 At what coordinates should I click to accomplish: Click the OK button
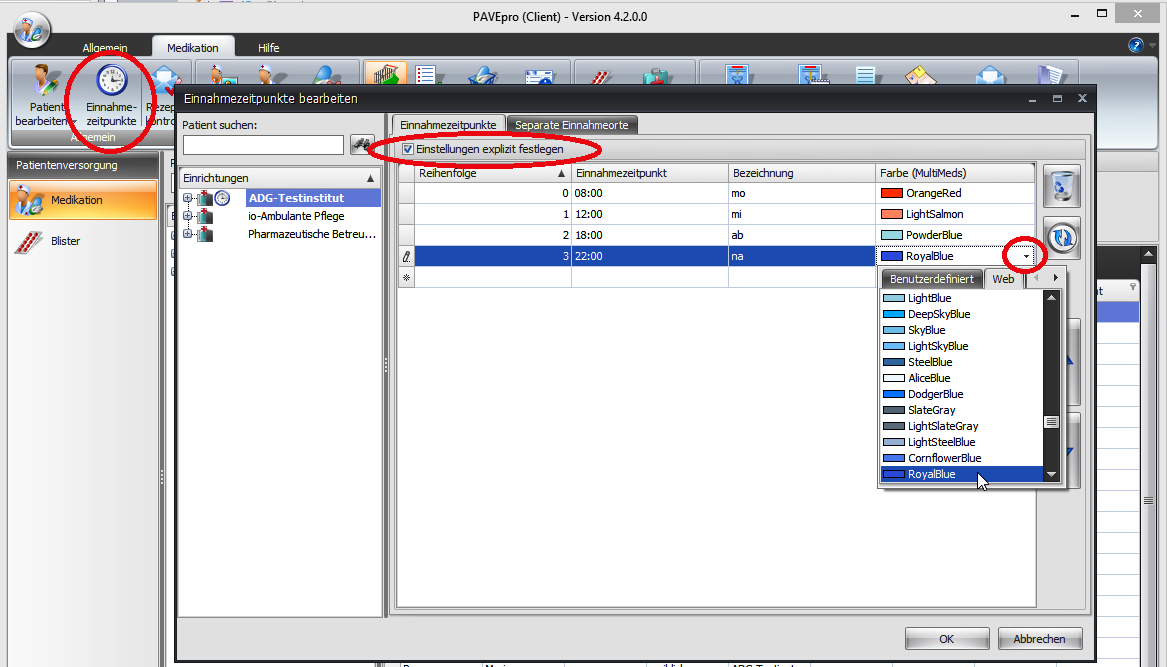pyautogui.click(x=946, y=639)
